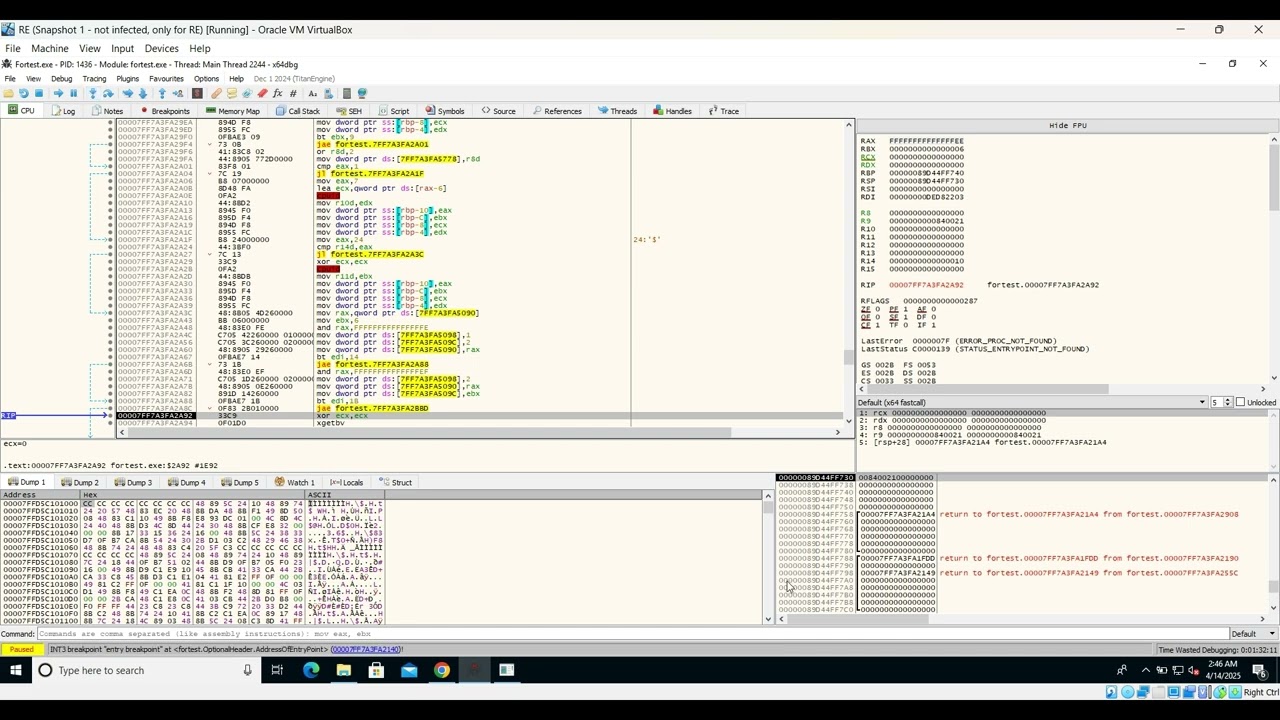This screenshot has width=1280, height=720.
Task: Click the Task View taskbar icon
Action: coord(277,670)
